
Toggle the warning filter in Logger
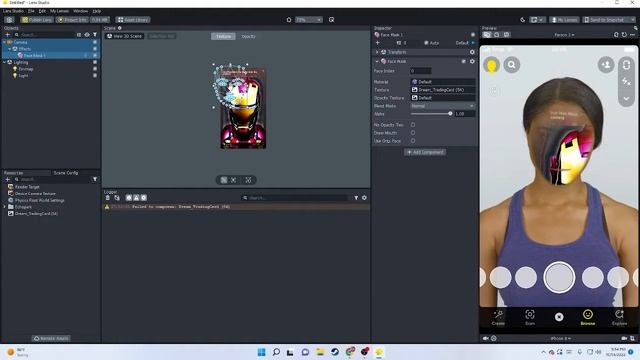(x=136, y=198)
